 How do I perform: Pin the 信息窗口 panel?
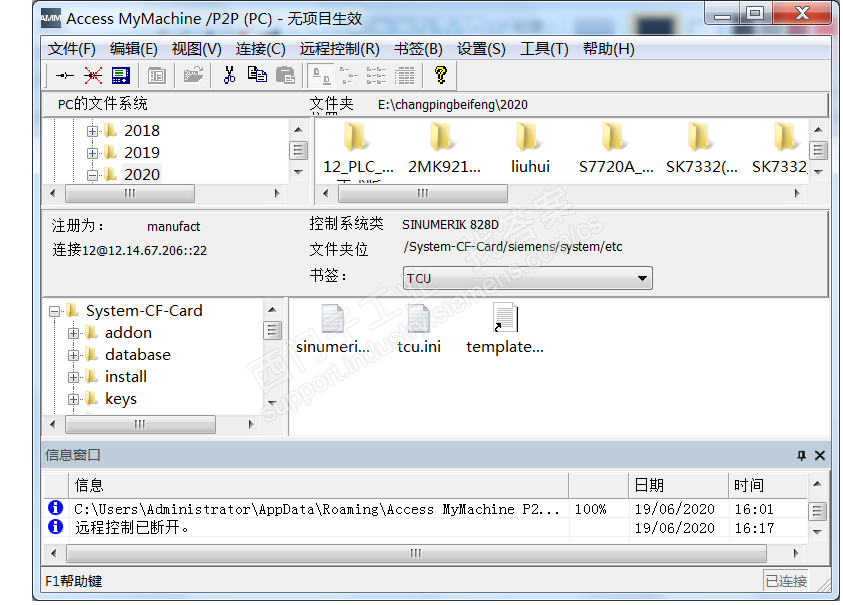[x=801, y=455]
